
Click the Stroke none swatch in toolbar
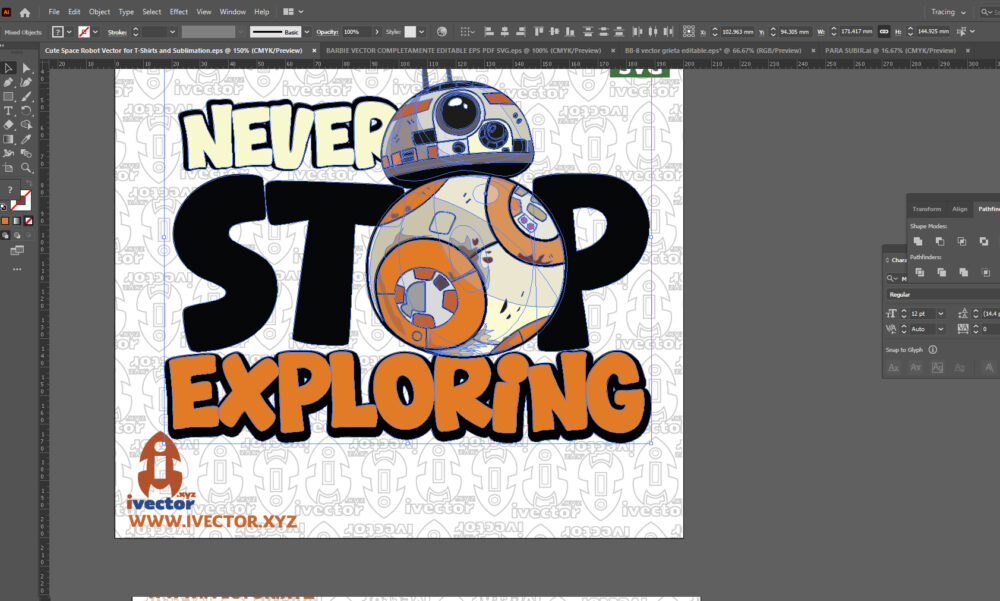tap(21, 200)
